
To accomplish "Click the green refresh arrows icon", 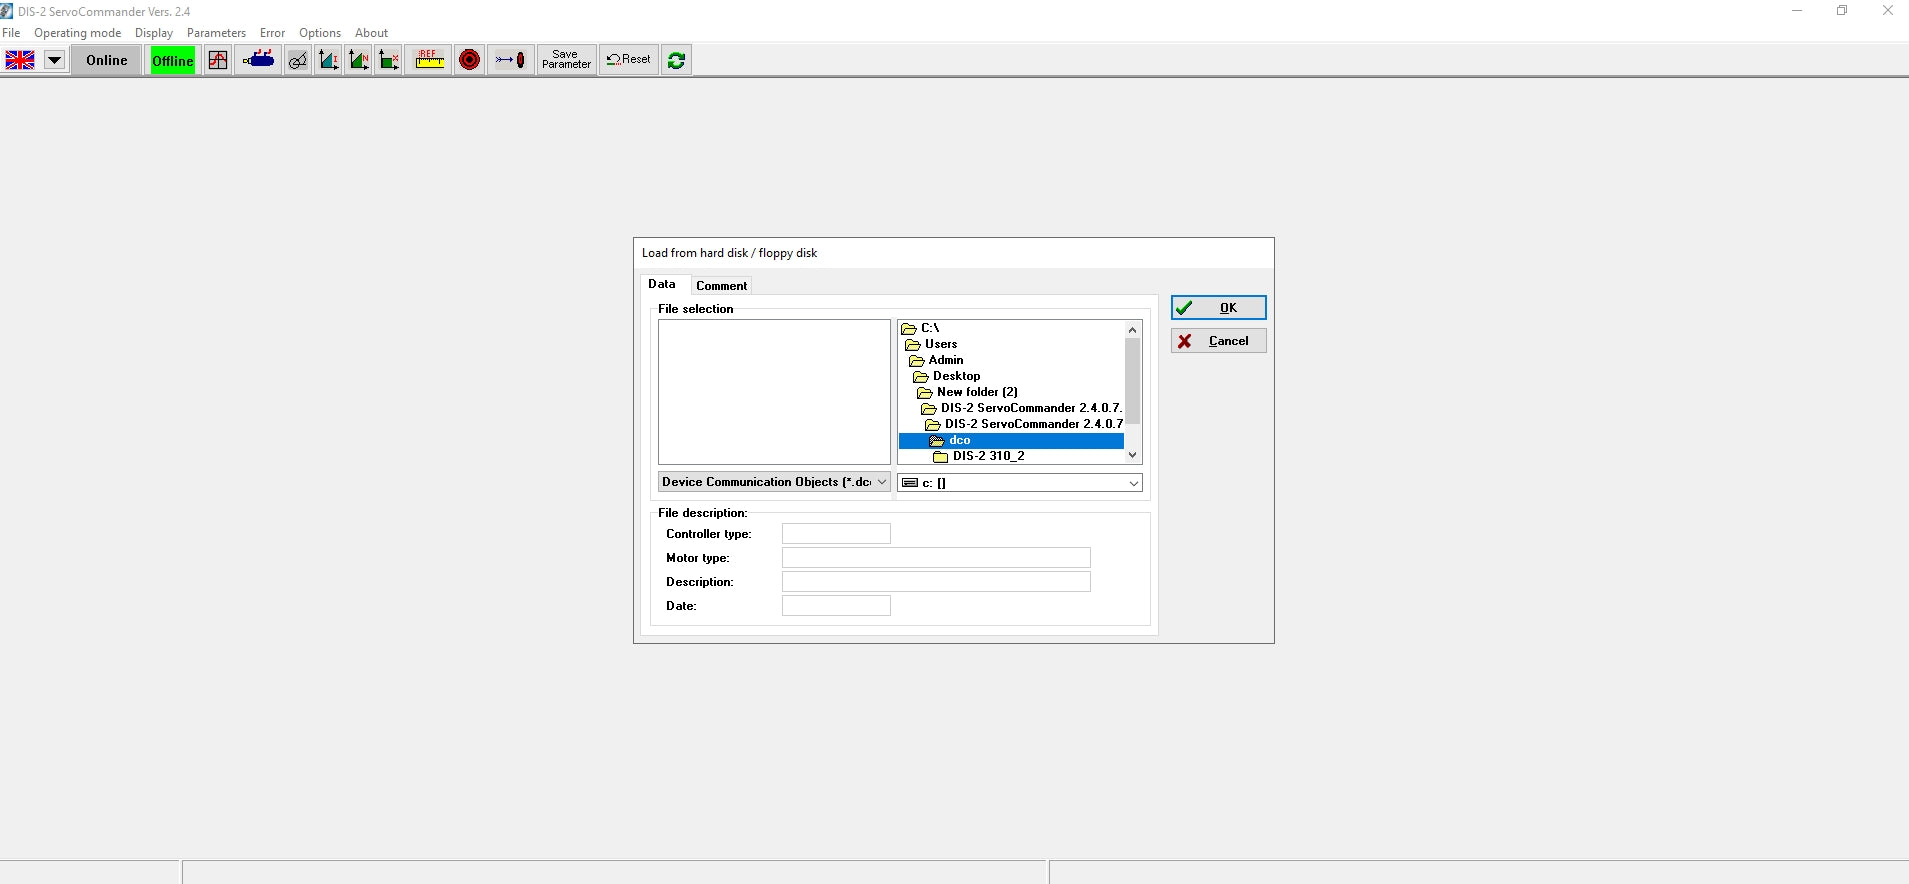I will pyautogui.click(x=676, y=60).
